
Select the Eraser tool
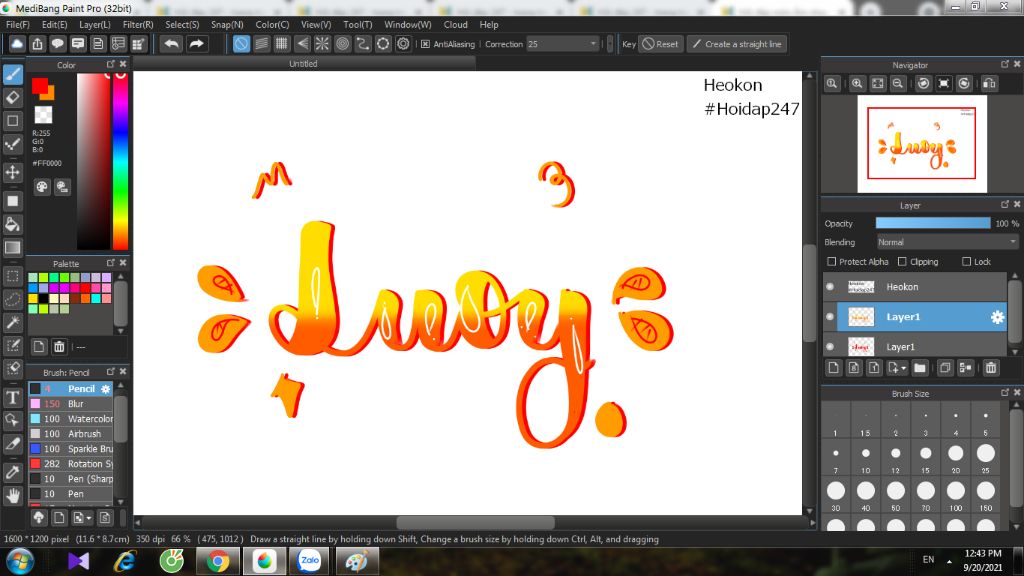[x=12, y=98]
